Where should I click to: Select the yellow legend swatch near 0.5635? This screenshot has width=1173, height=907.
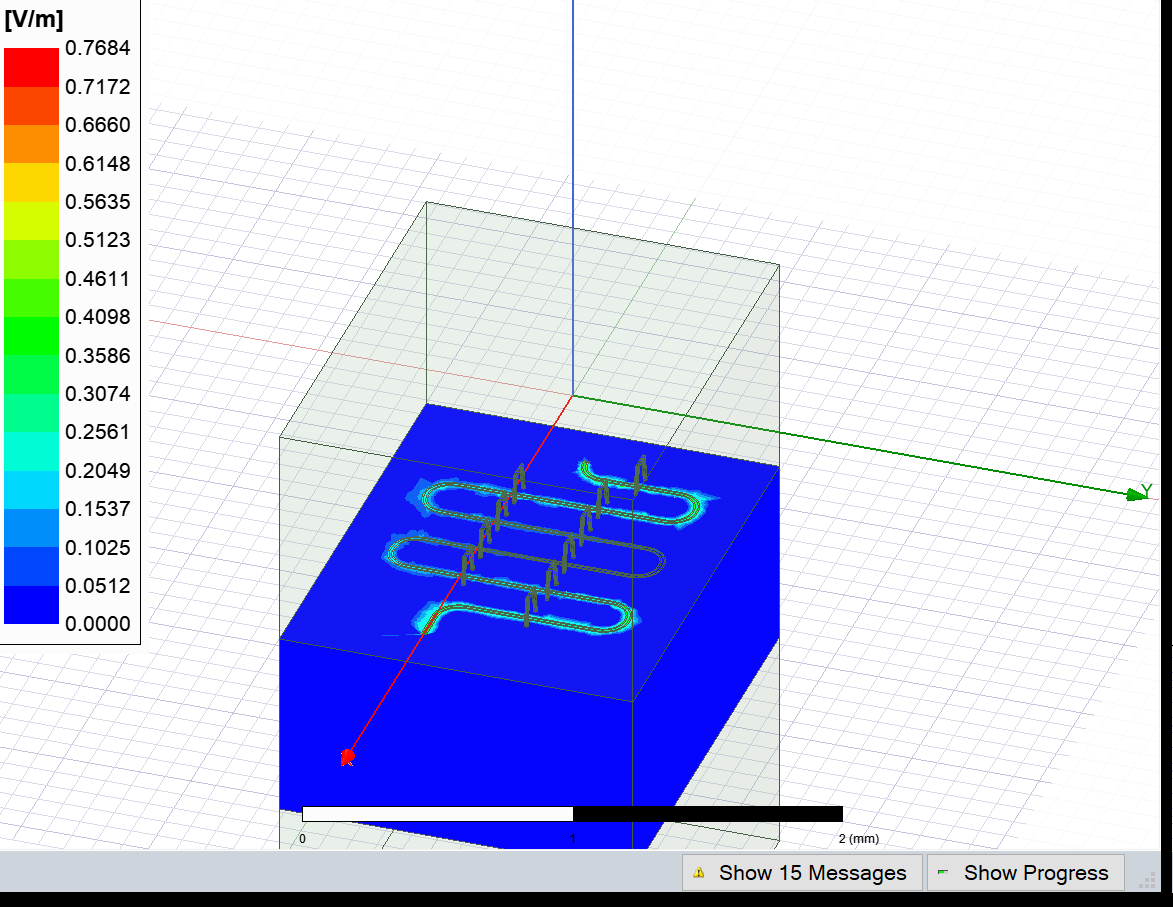pos(31,183)
